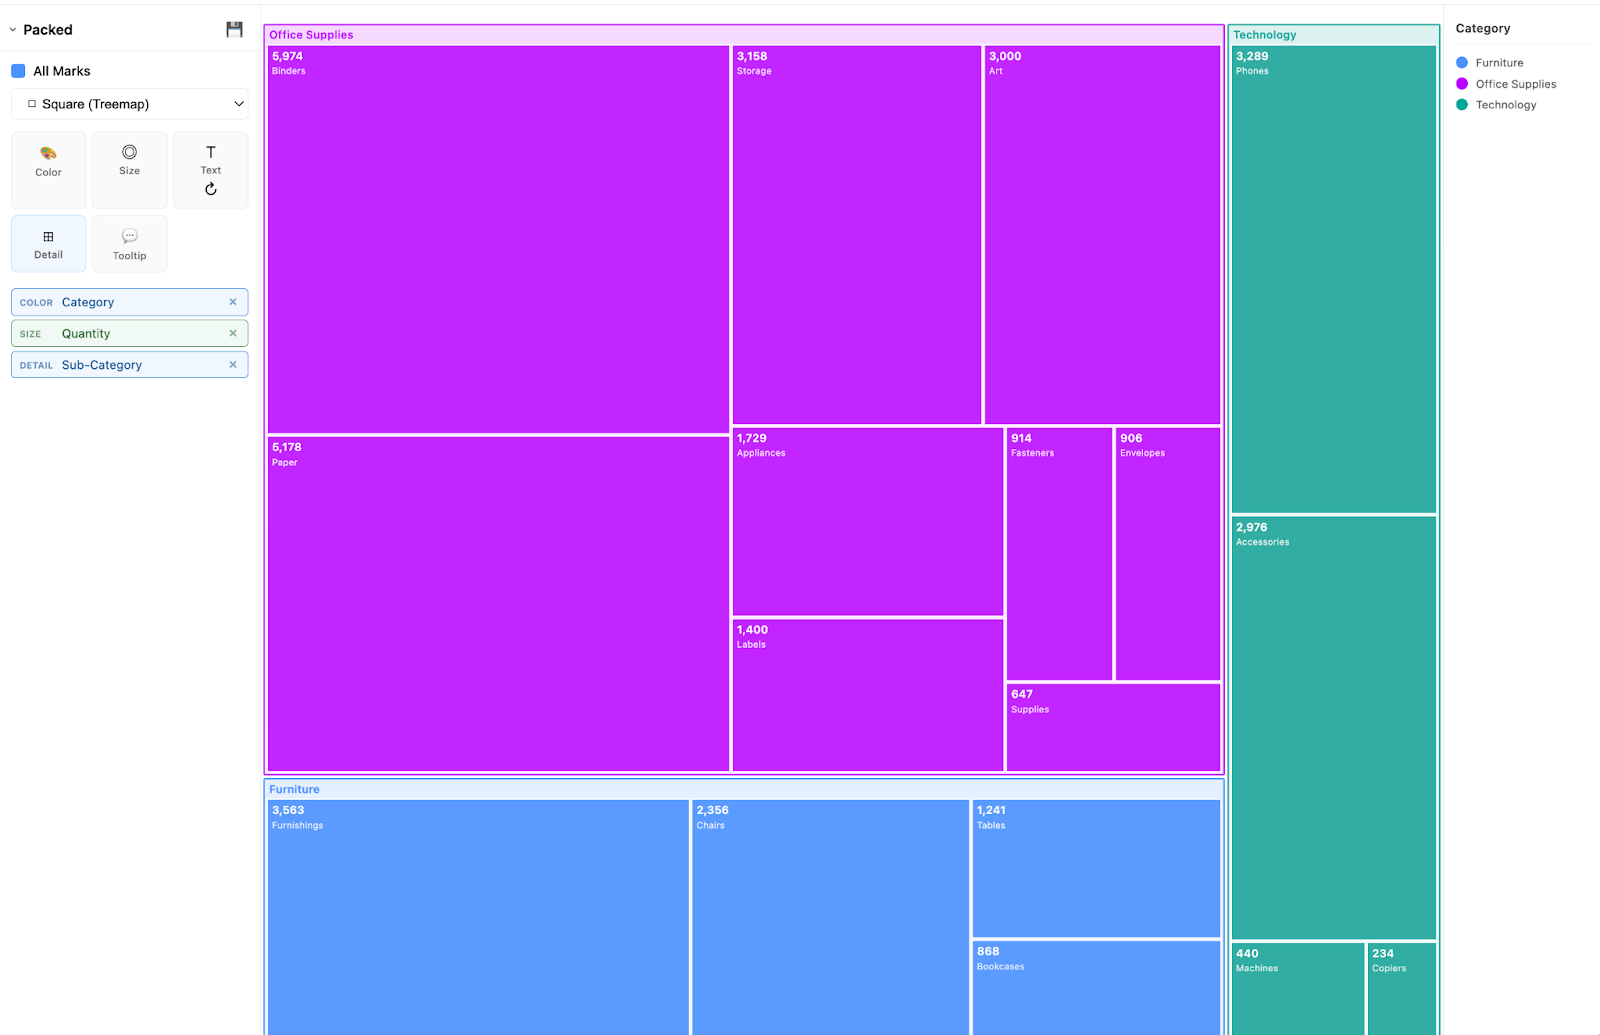Click the save floppy disk icon
This screenshot has height=1035, width=1600.
click(x=234, y=29)
